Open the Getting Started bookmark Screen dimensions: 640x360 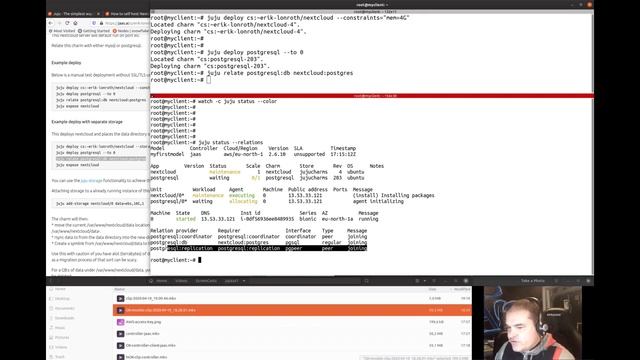pos(94,31)
